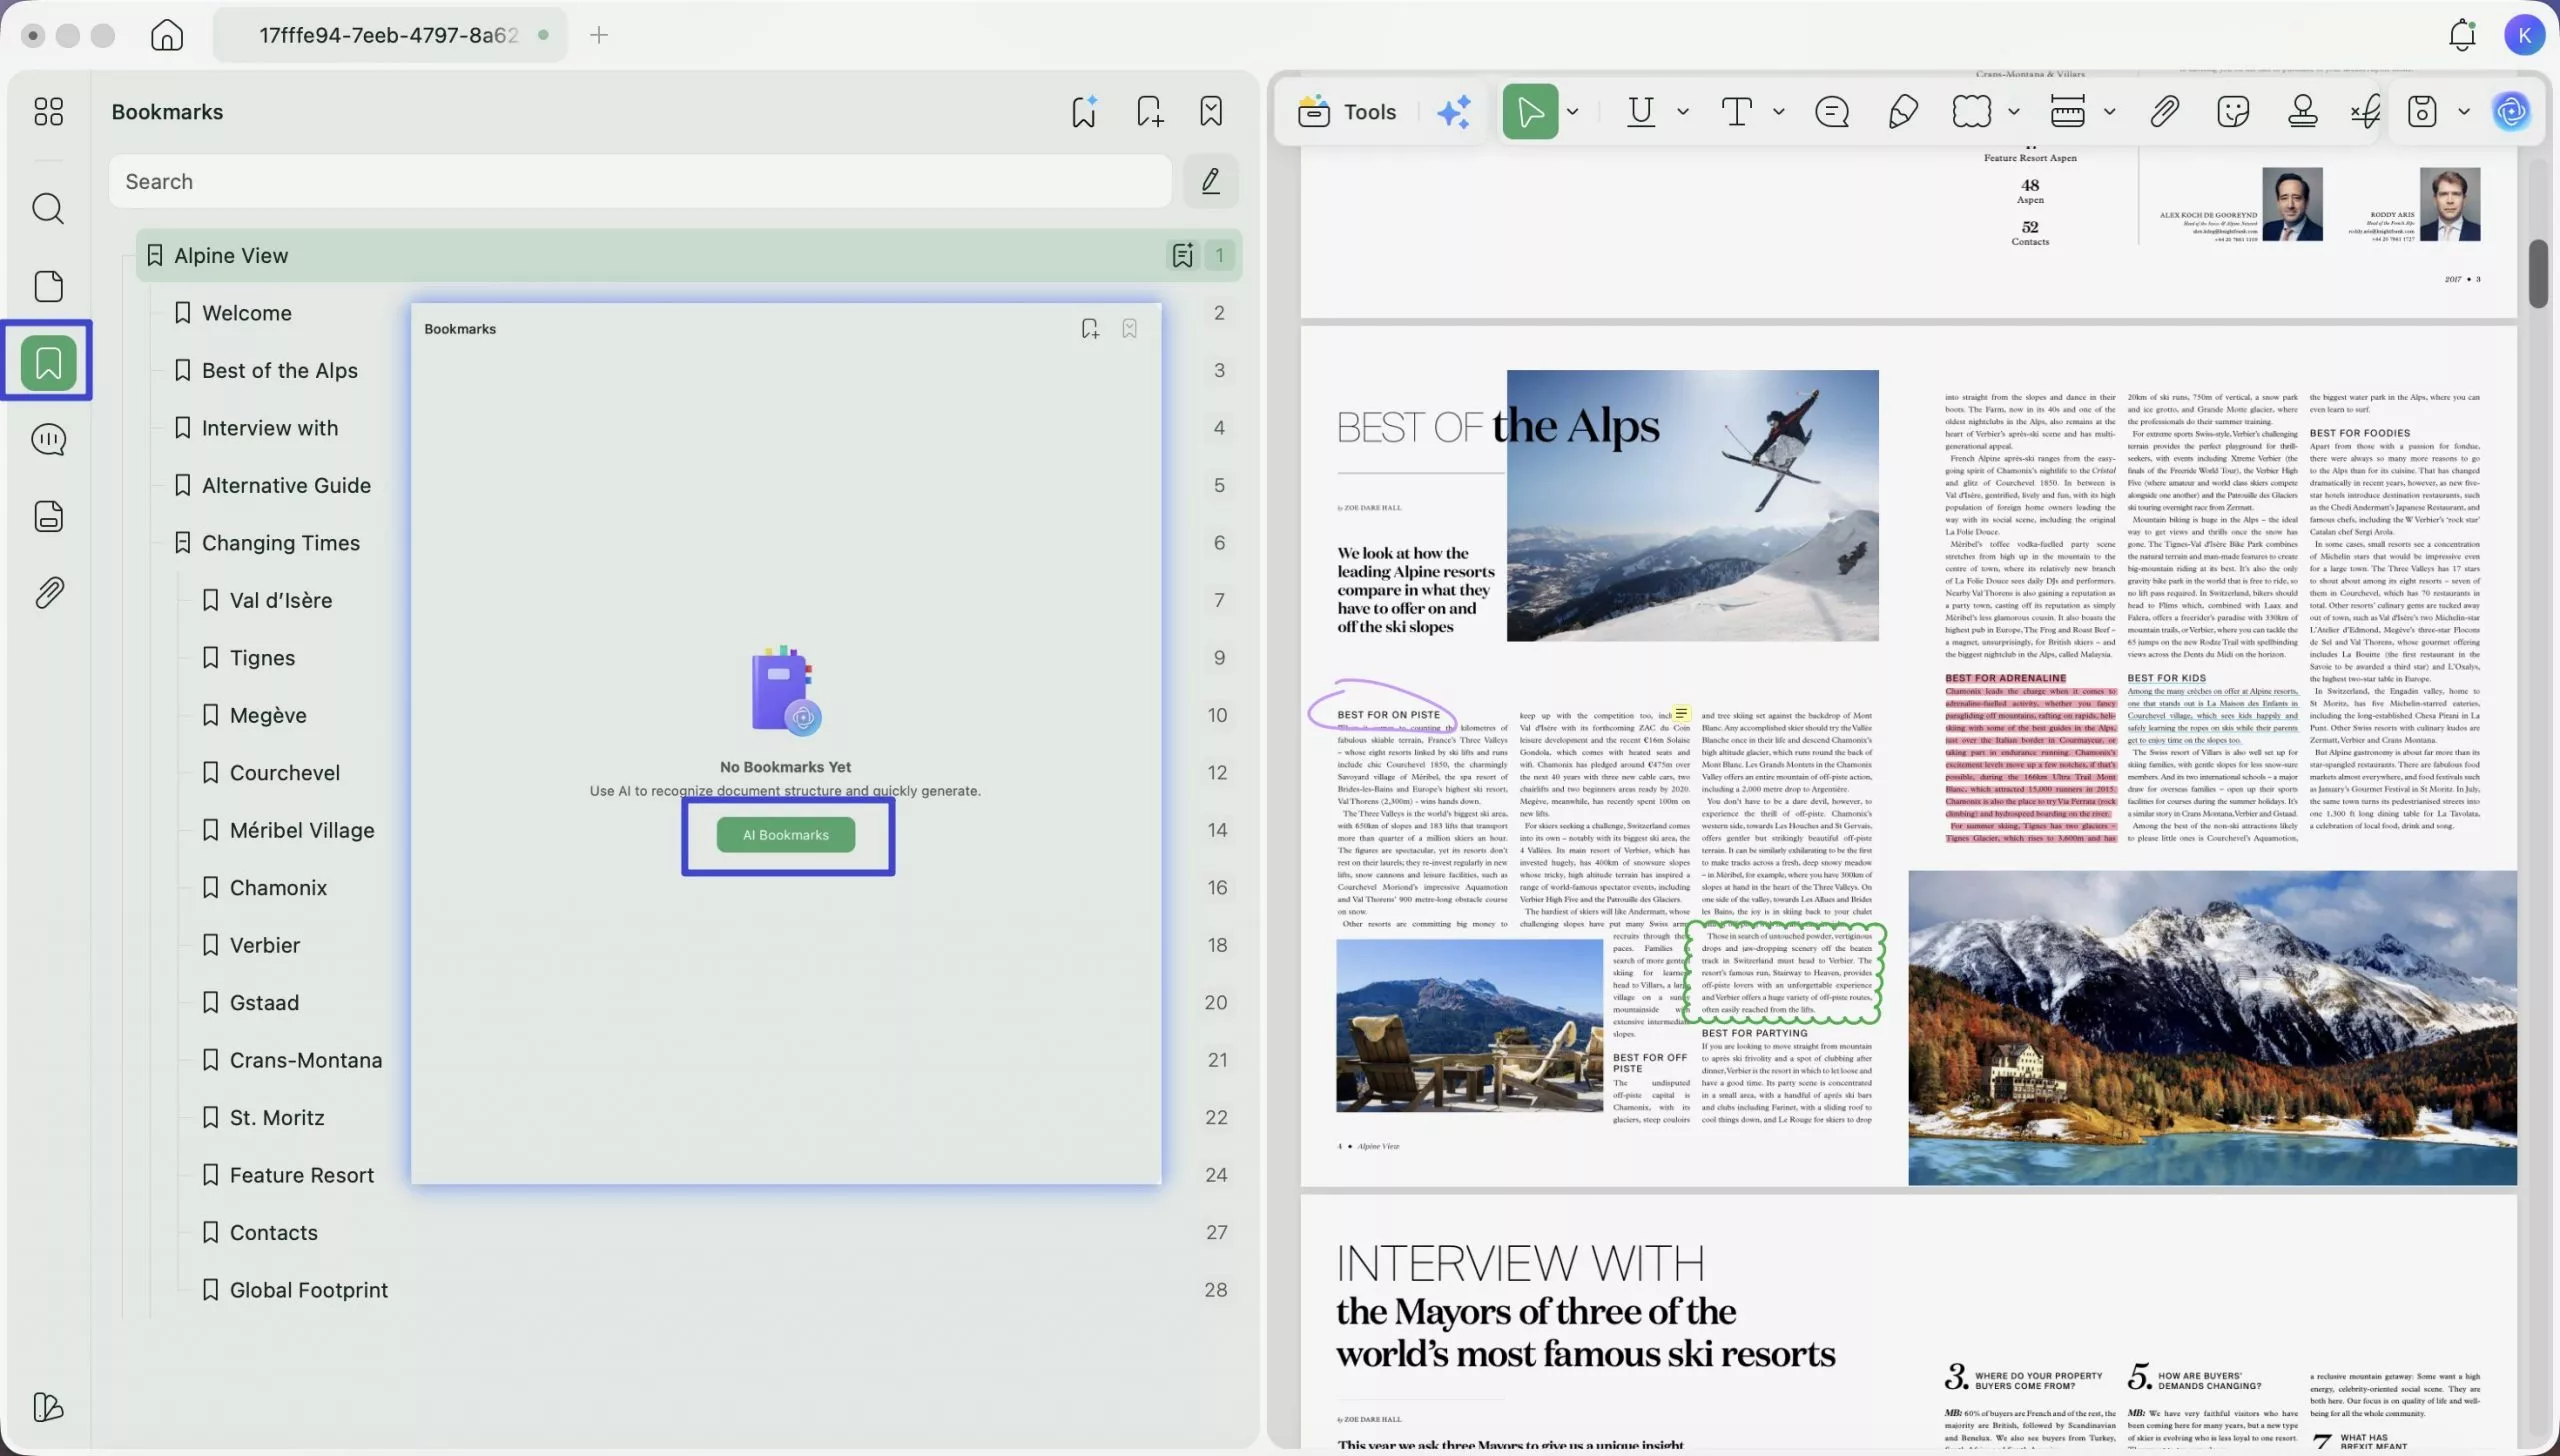Select the Text annotation tool

pyautogui.click(x=1736, y=111)
